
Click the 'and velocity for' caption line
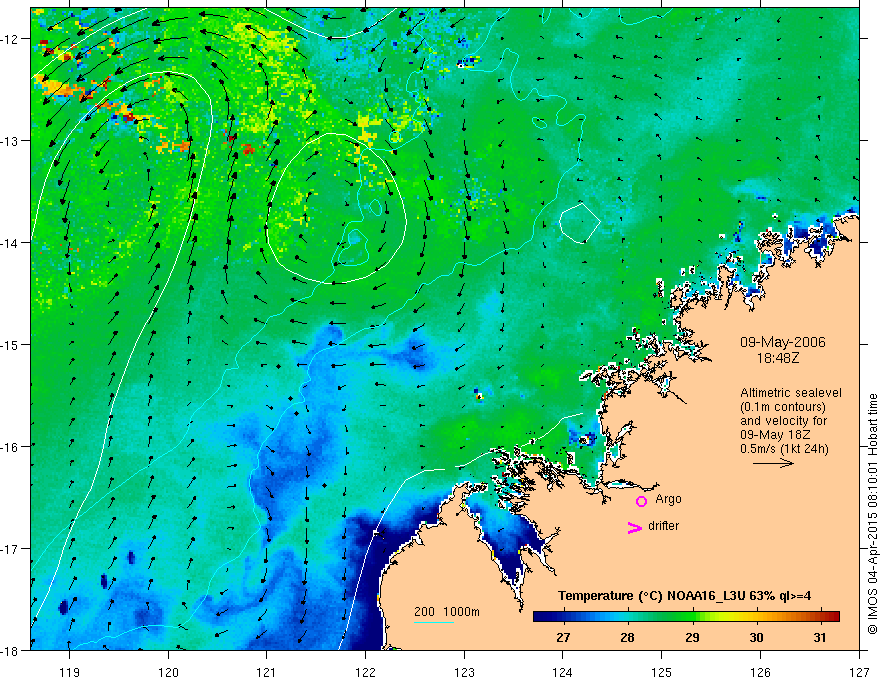click(x=783, y=421)
